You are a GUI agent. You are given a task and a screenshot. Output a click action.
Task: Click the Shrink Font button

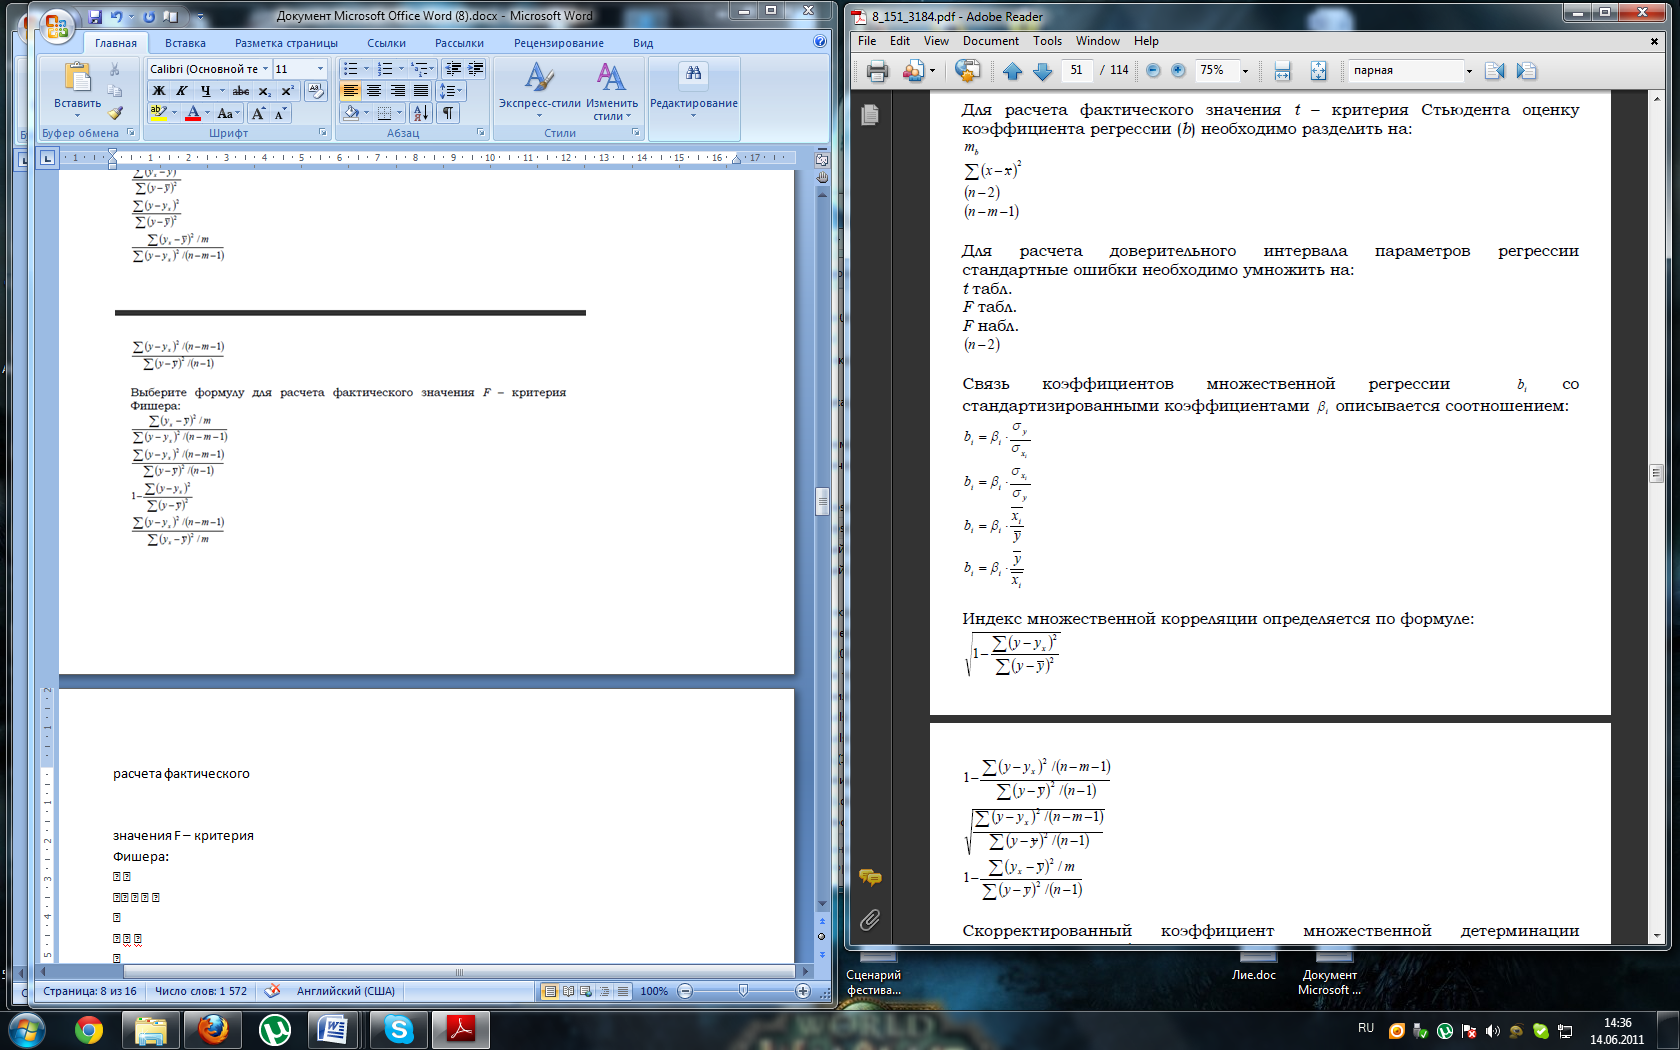[x=280, y=113]
